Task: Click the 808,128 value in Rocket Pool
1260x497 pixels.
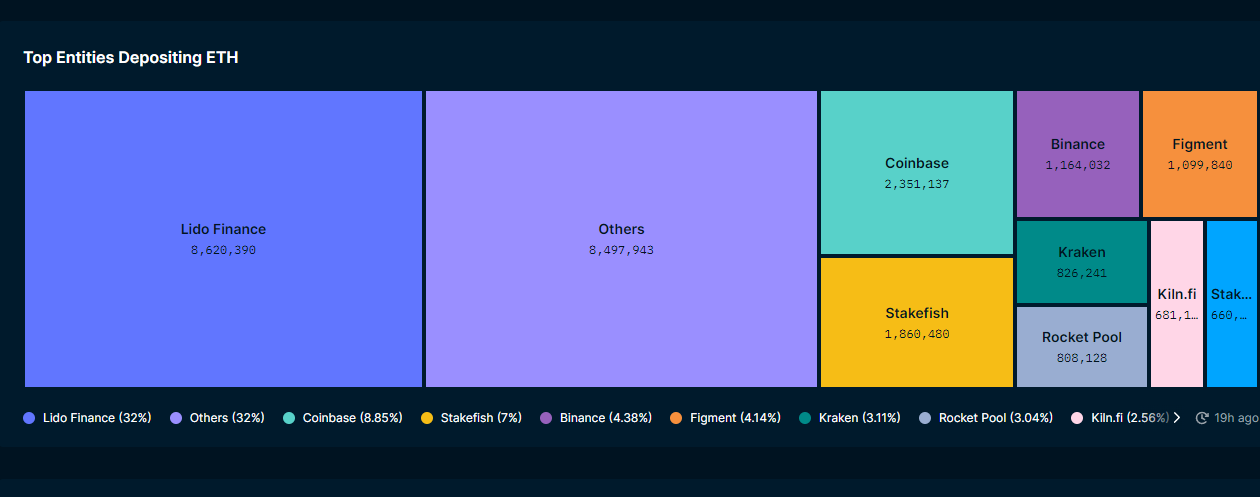Action: [1082, 357]
